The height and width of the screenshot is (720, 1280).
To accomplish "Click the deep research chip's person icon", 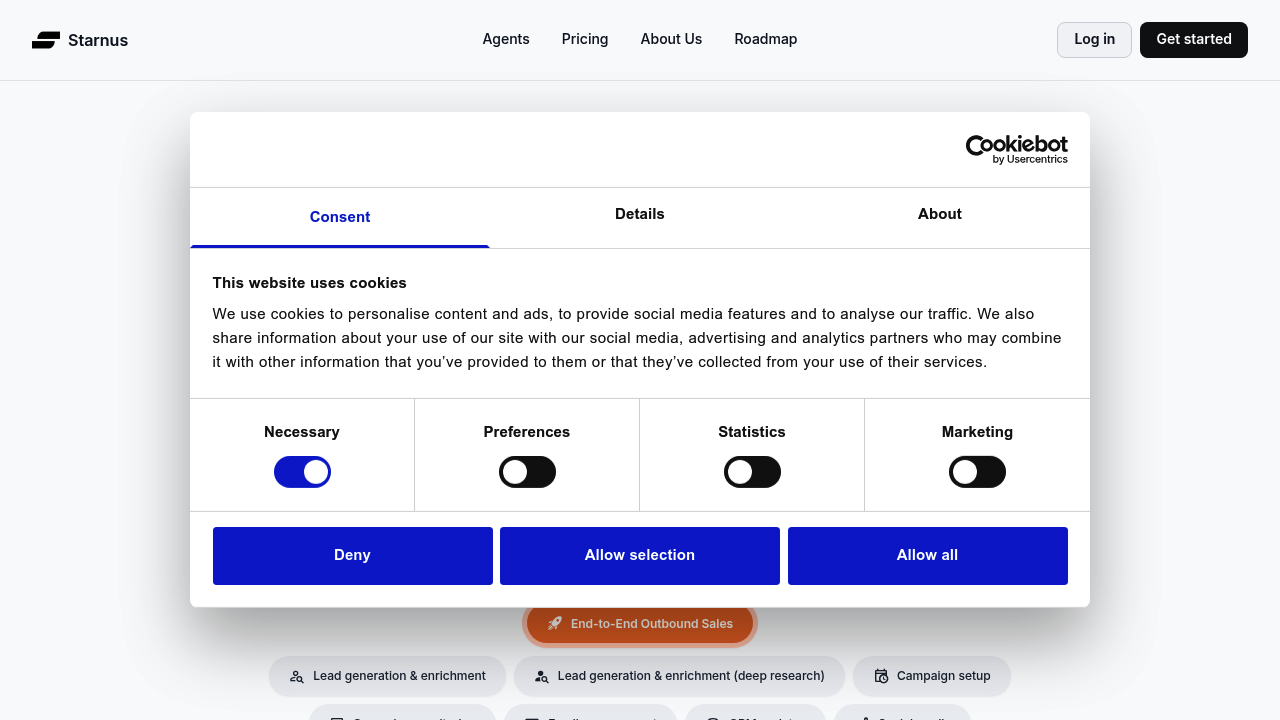I will [x=543, y=676].
